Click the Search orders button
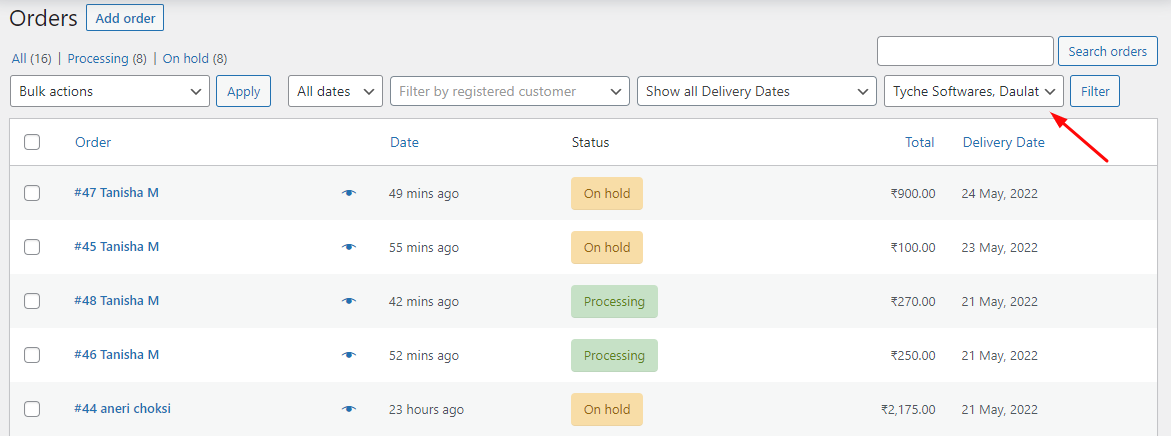The height and width of the screenshot is (436, 1171). [x=1107, y=51]
